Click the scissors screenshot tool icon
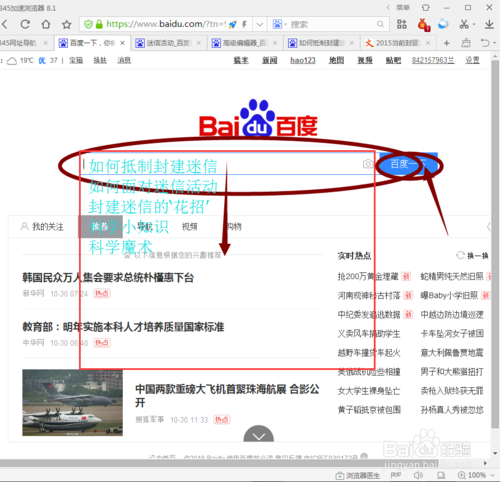 pyautogui.click(x=464, y=24)
